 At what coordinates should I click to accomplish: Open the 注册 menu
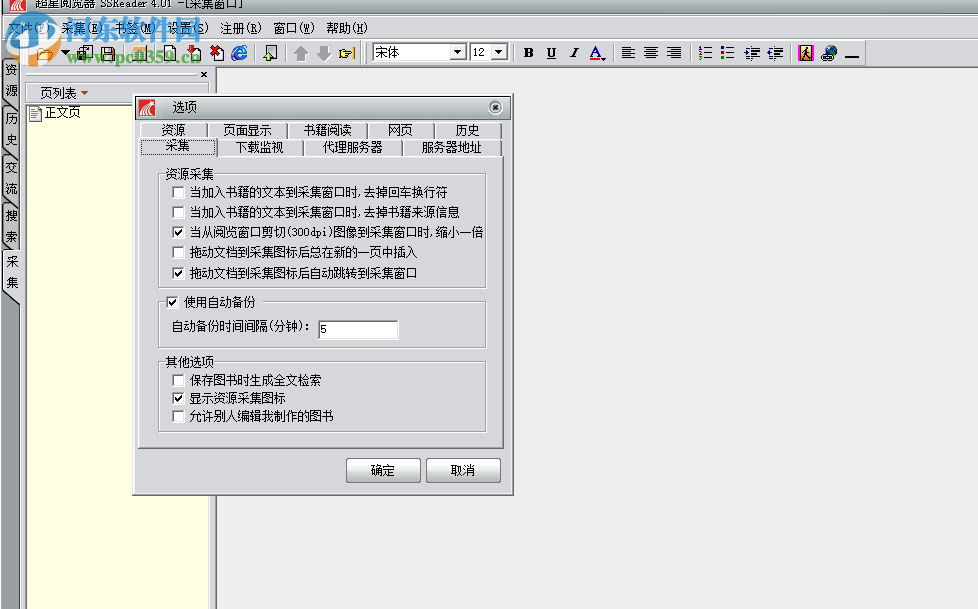[x=241, y=28]
